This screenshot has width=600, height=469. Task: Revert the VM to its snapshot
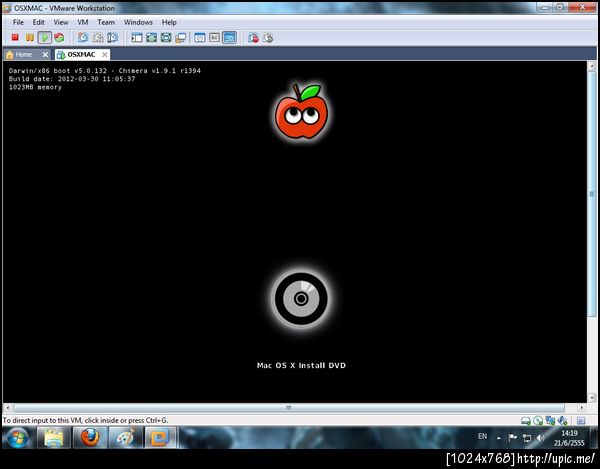pos(98,37)
